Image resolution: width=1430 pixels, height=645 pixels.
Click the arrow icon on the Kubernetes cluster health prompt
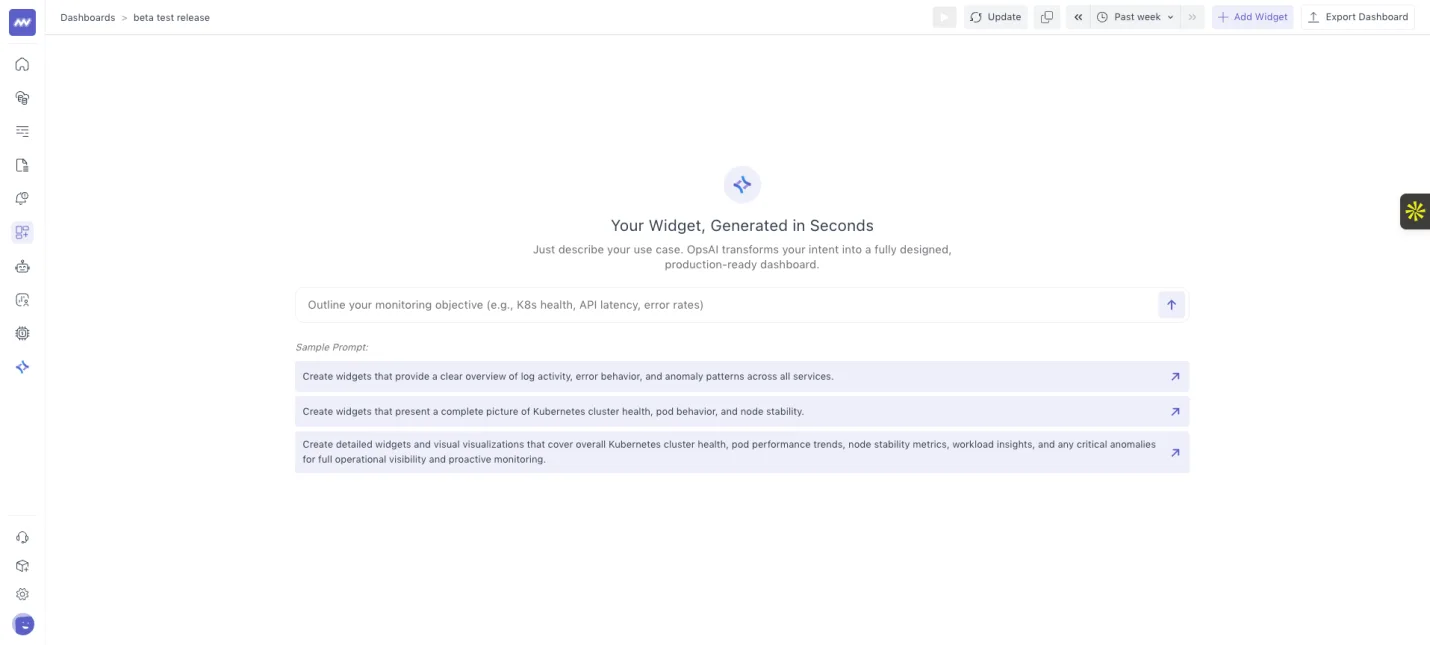point(1175,411)
